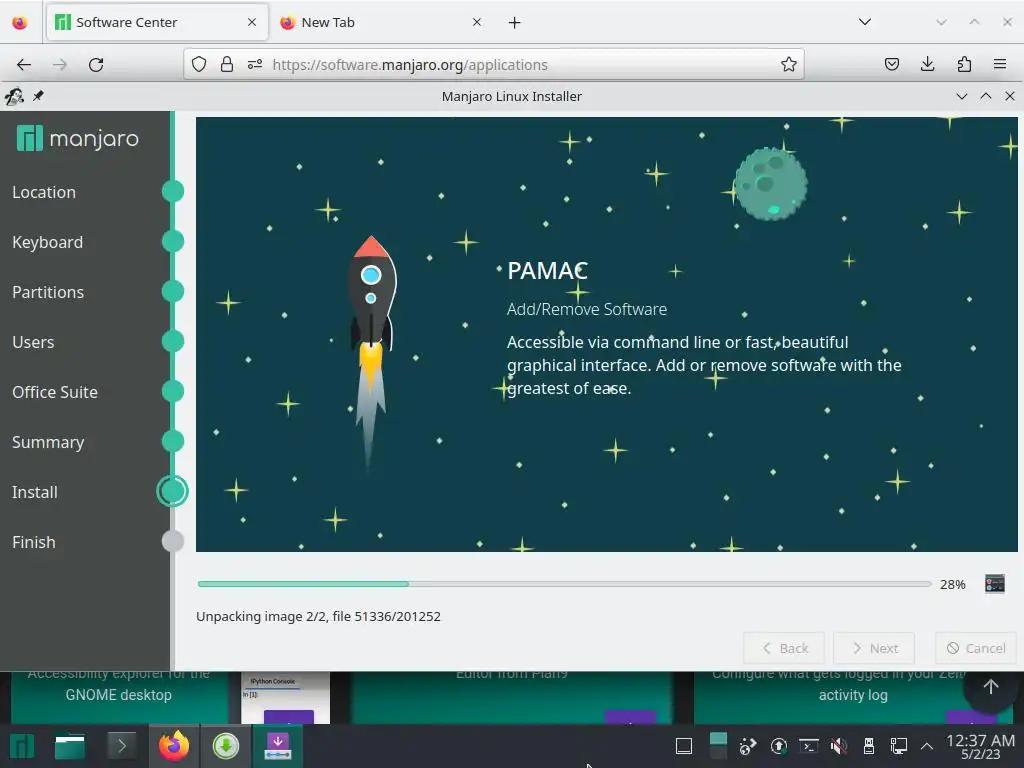Click the manjaro logo in sidebar

pos(78,138)
